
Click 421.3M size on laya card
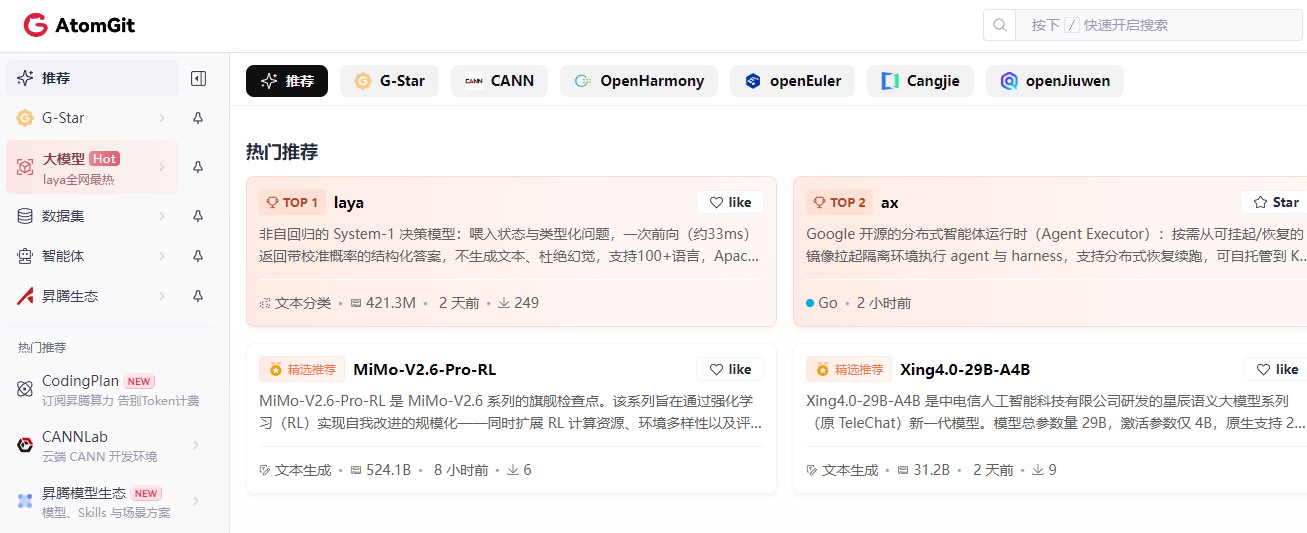click(x=383, y=303)
